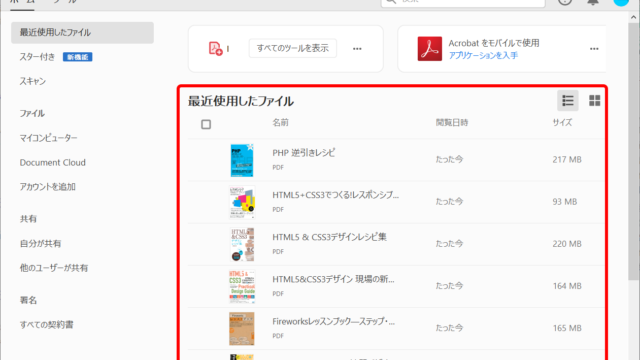Click the HTML5+CSS3でつくる!レスポンシブ thumbnail
This screenshot has width=640, height=360.
pyautogui.click(x=242, y=202)
